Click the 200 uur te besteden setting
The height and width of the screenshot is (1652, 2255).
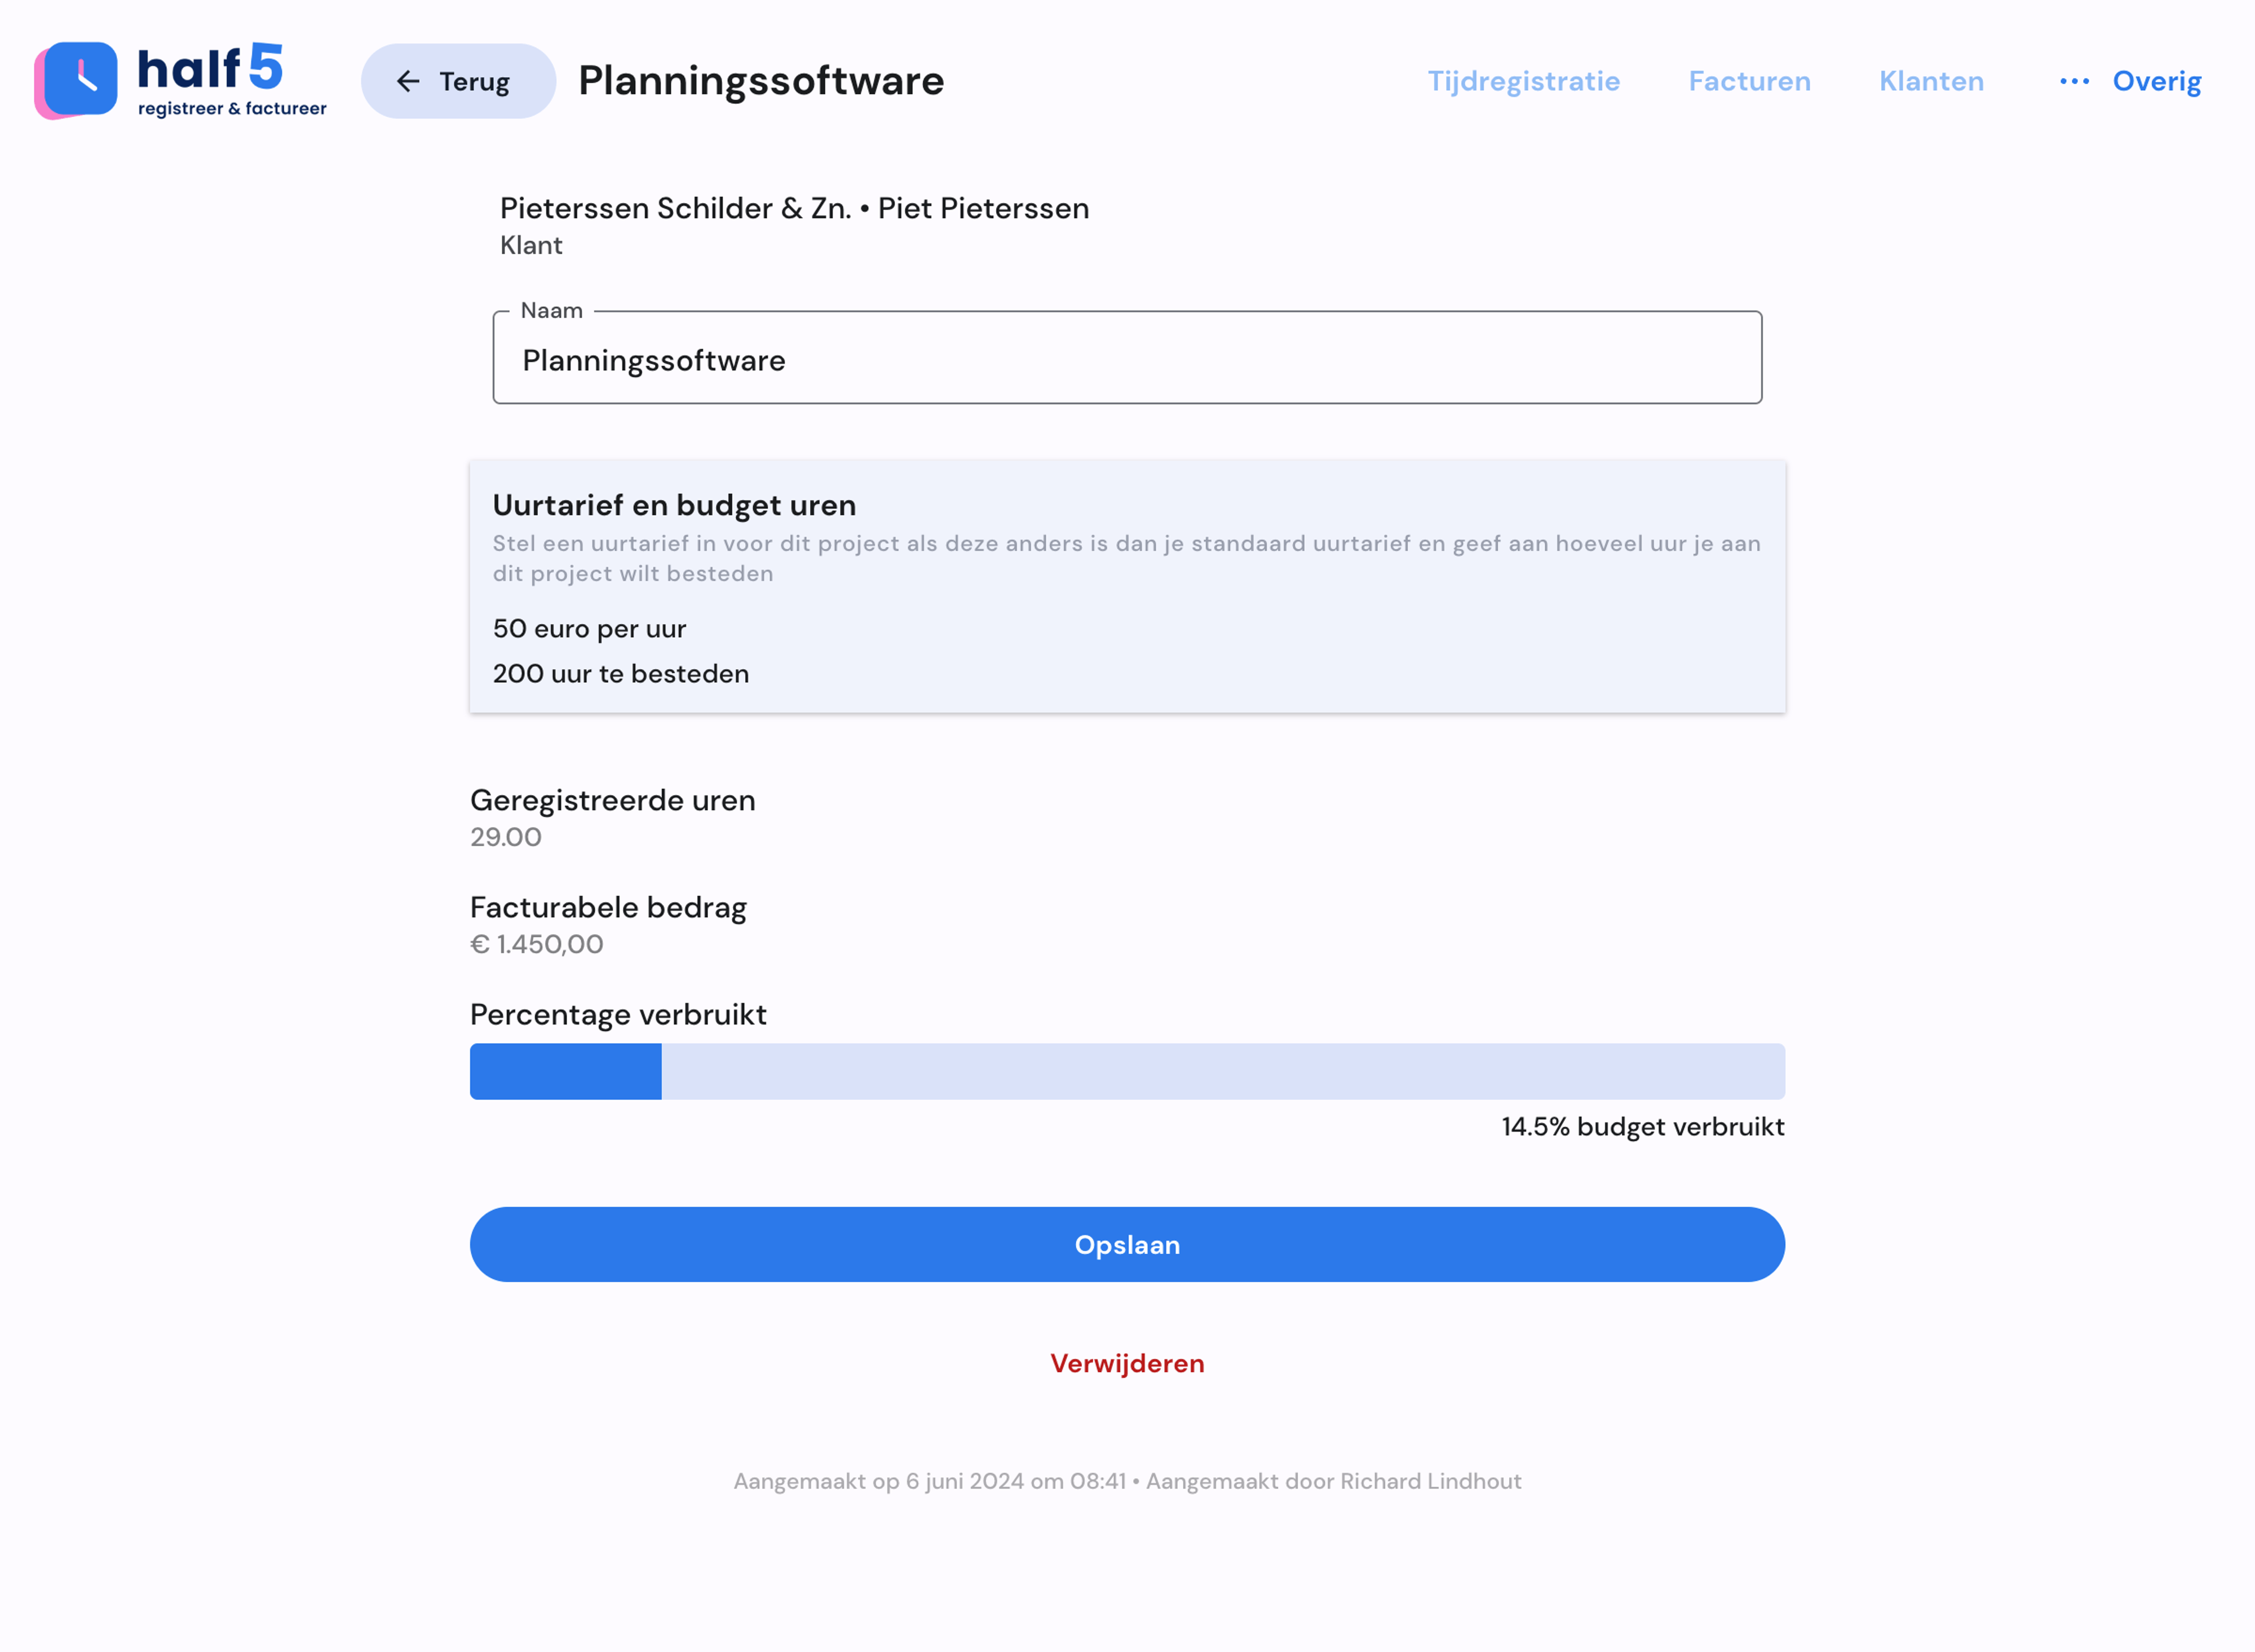621,673
